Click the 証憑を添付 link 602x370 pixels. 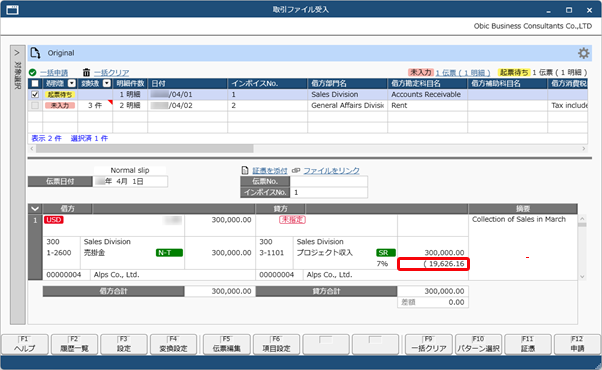coord(270,170)
